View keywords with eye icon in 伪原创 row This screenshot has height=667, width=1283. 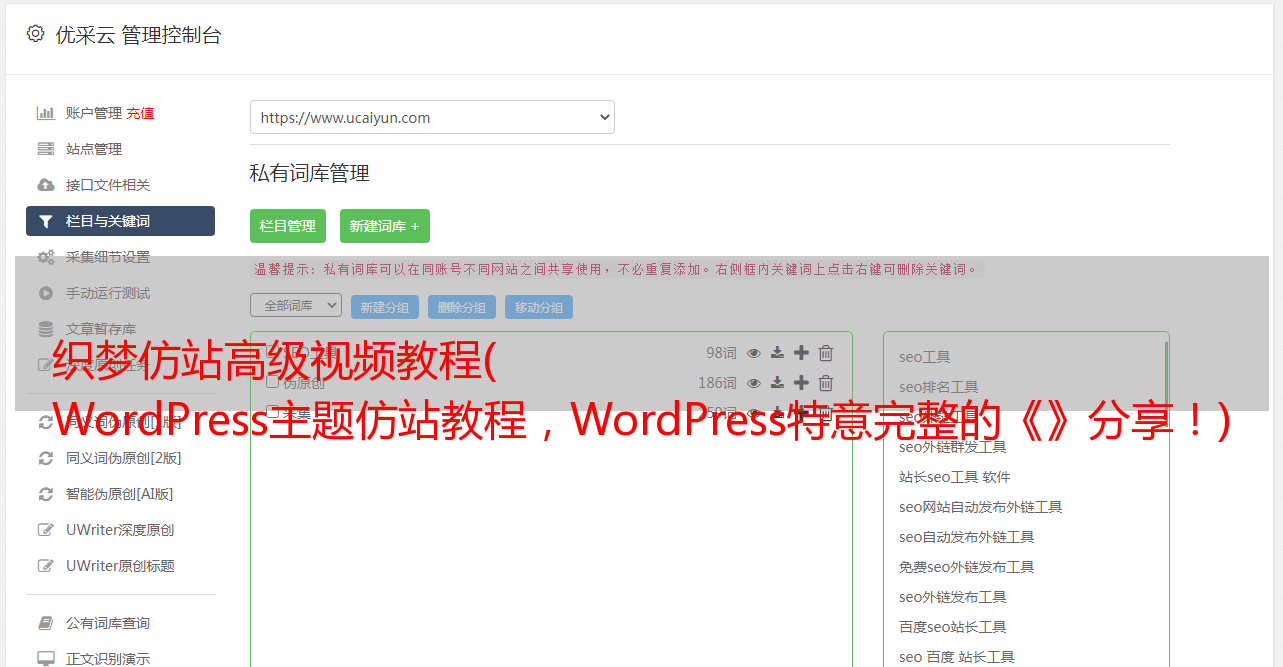pos(754,383)
